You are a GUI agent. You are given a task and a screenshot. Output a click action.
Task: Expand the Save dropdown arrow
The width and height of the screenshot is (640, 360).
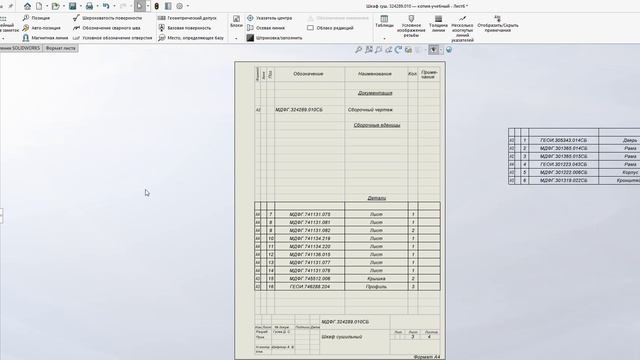(x=80, y=6)
